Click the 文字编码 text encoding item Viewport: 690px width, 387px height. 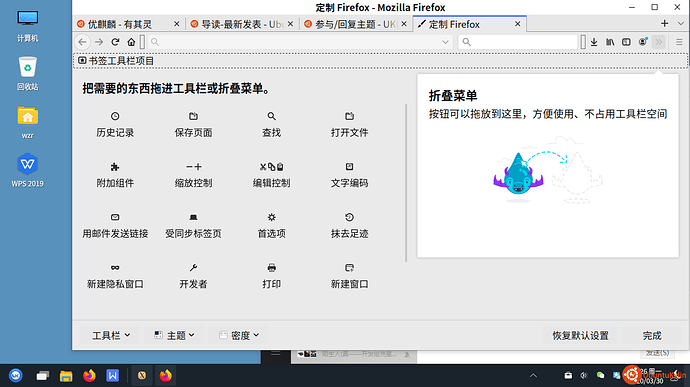pyautogui.click(x=349, y=175)
